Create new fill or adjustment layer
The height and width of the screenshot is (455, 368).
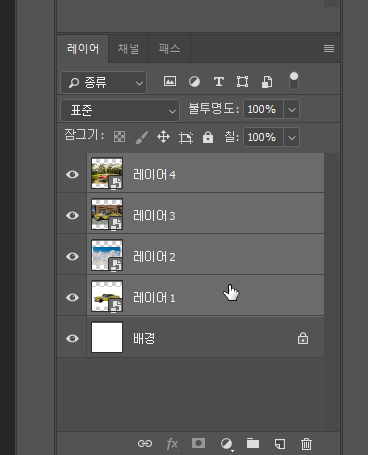[x=226, y=444]
